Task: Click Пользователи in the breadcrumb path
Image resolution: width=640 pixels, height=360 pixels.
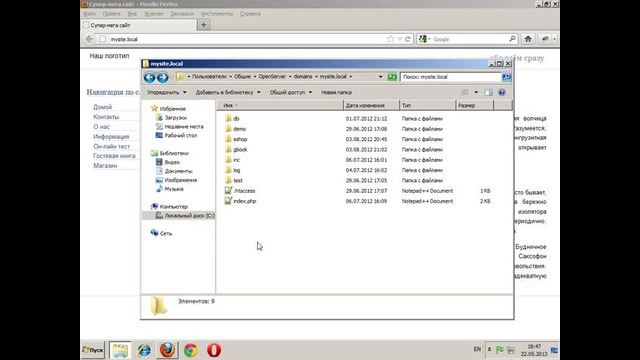Action: 209,76
